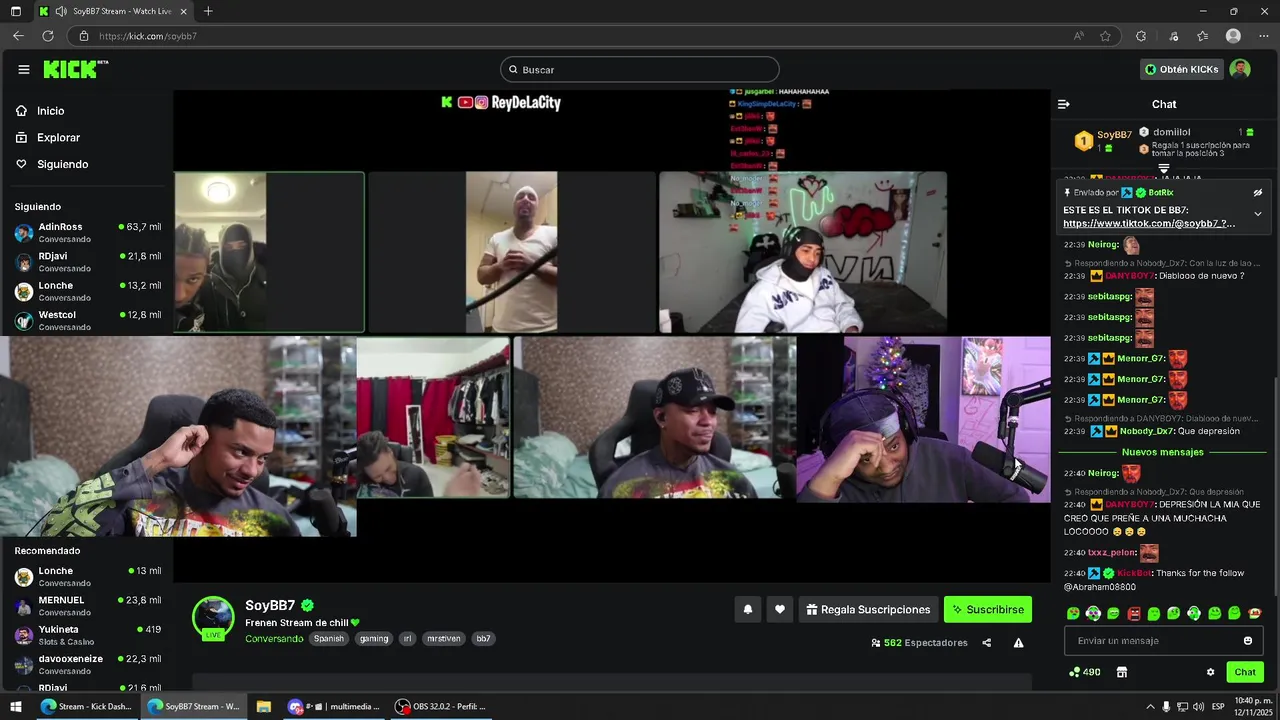Open the hamburger menu beside Kick logo
Screen dimensions: 1280x720
pyautogui.click(x=23, y=69)
